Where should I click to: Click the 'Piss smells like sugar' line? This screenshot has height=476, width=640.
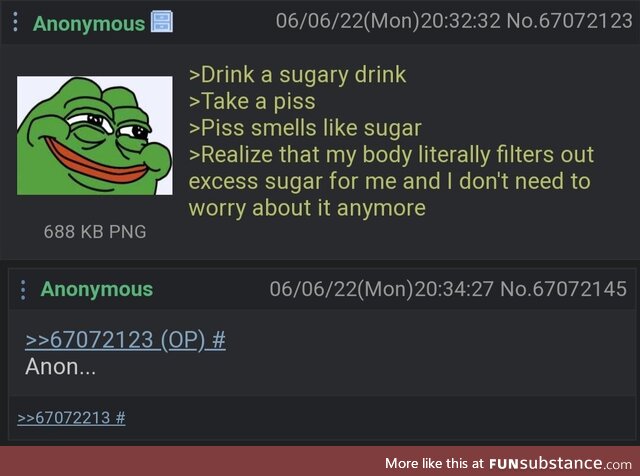coord(305,128)
